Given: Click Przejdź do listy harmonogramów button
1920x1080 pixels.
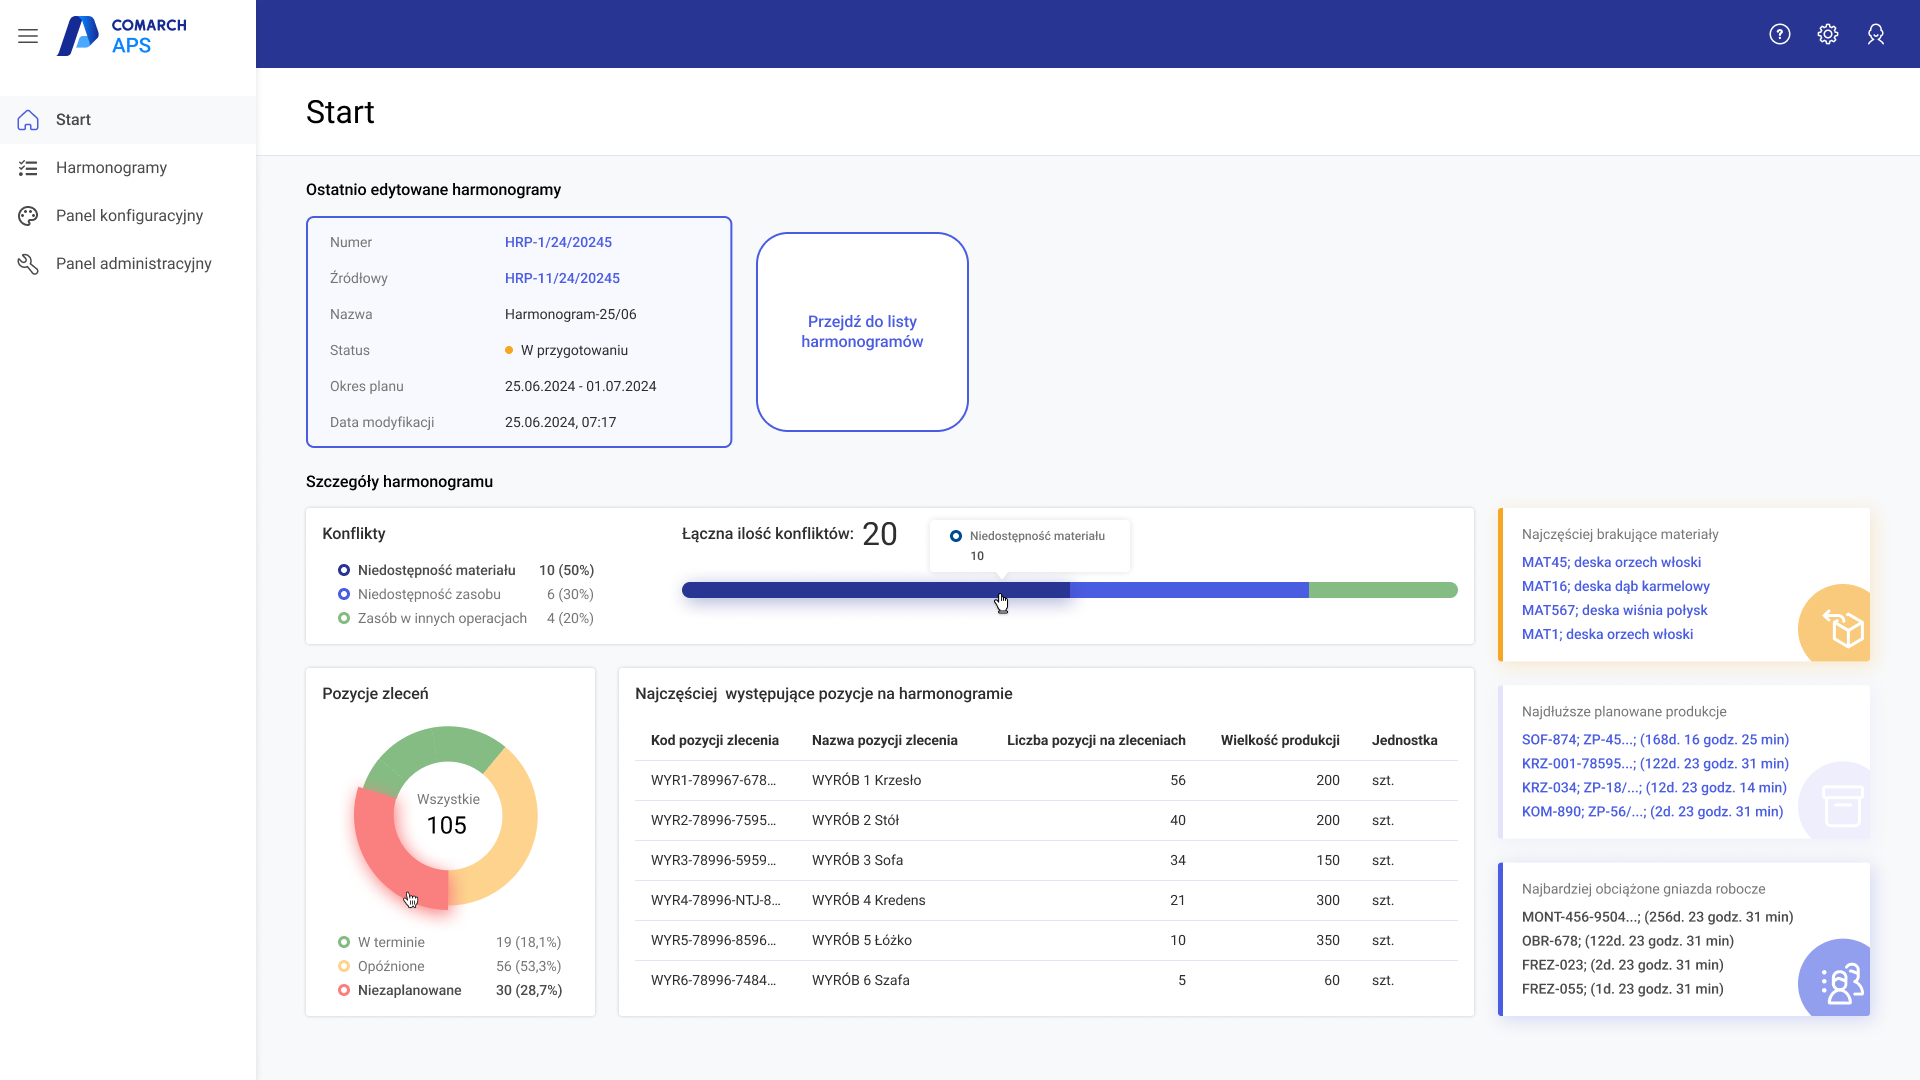Looking at the screenshot, I should coord(862,332).
